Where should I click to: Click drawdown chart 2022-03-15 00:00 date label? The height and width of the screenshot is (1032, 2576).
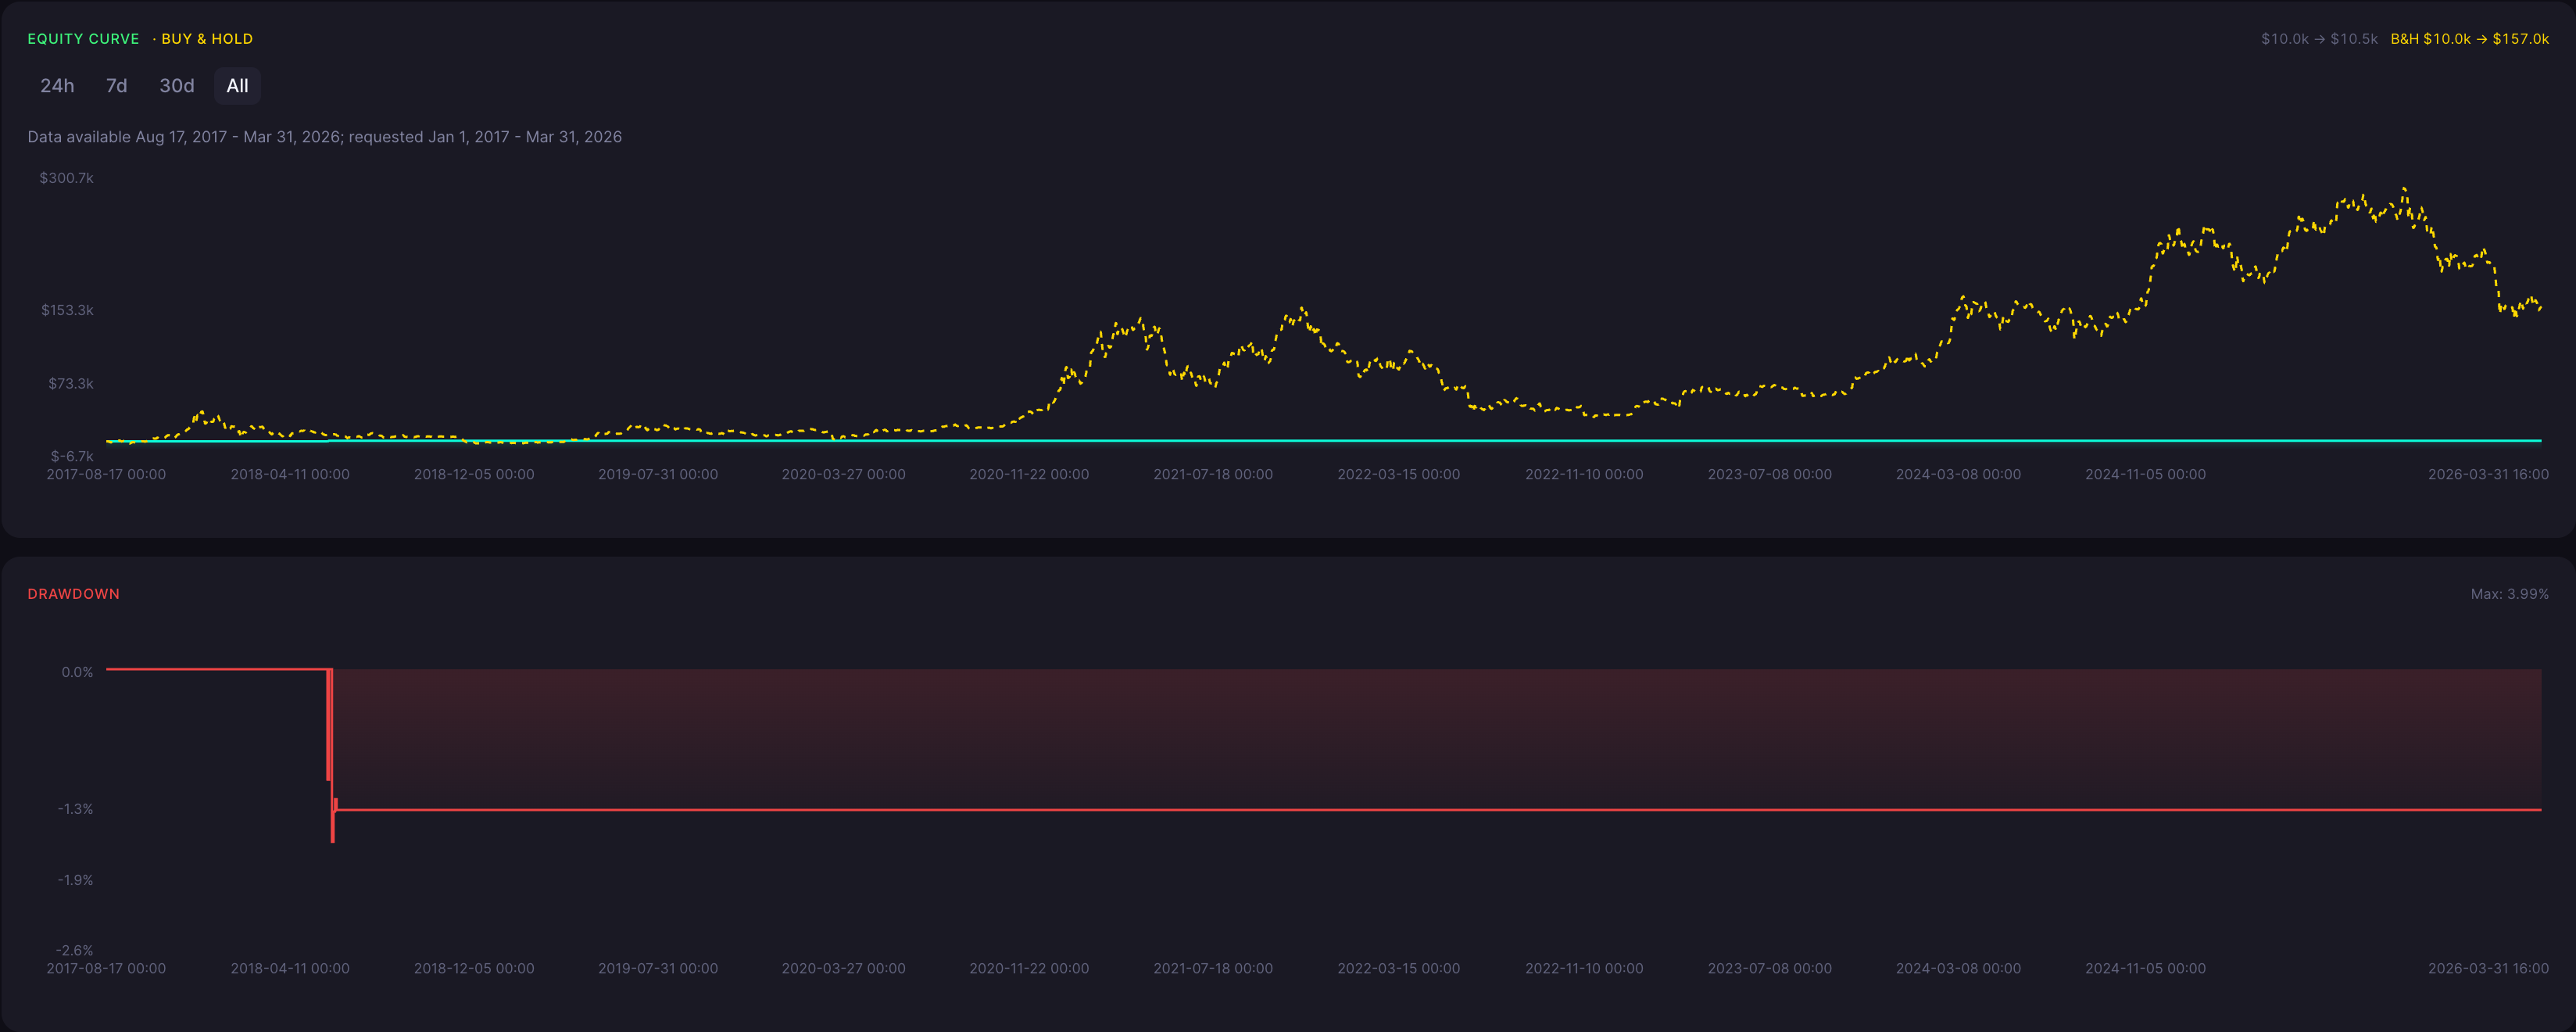(x=1398, y=968)
